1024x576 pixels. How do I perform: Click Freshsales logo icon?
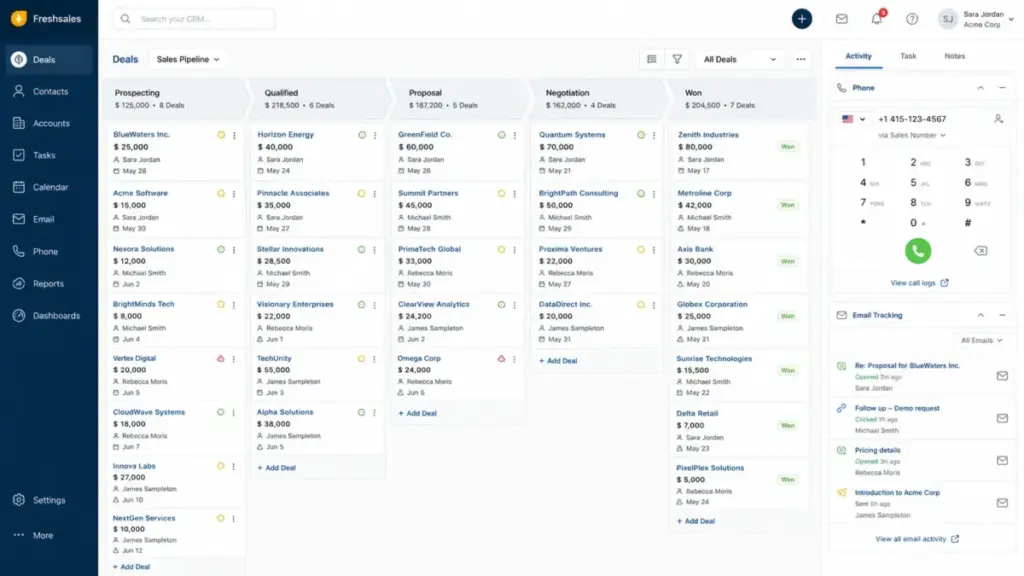pos(19,18)
